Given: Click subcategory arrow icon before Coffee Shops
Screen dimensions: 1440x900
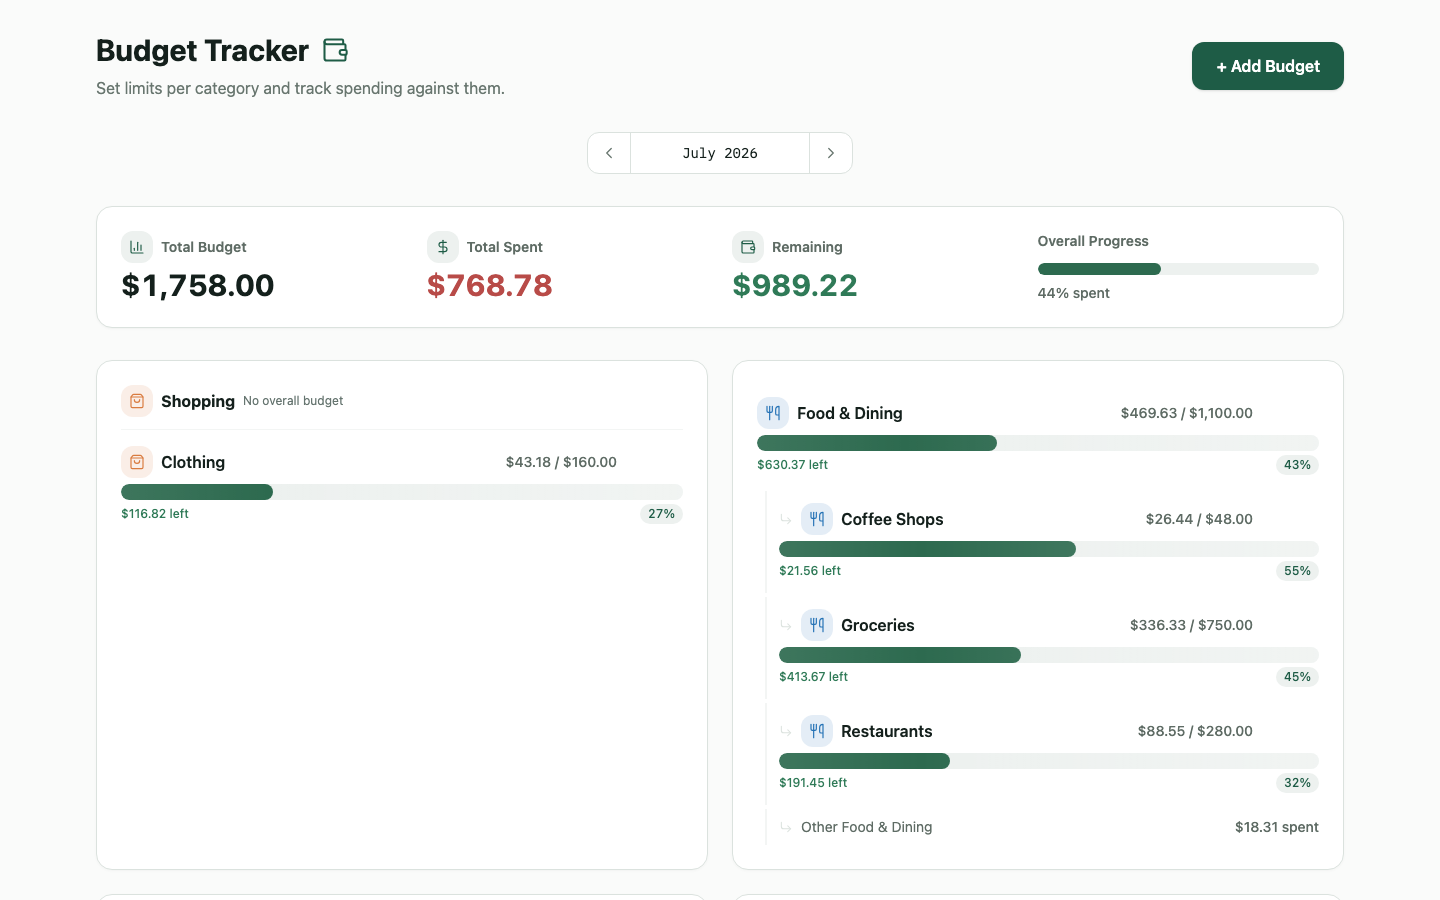Looking at the screenshot, I should [786, 519].
